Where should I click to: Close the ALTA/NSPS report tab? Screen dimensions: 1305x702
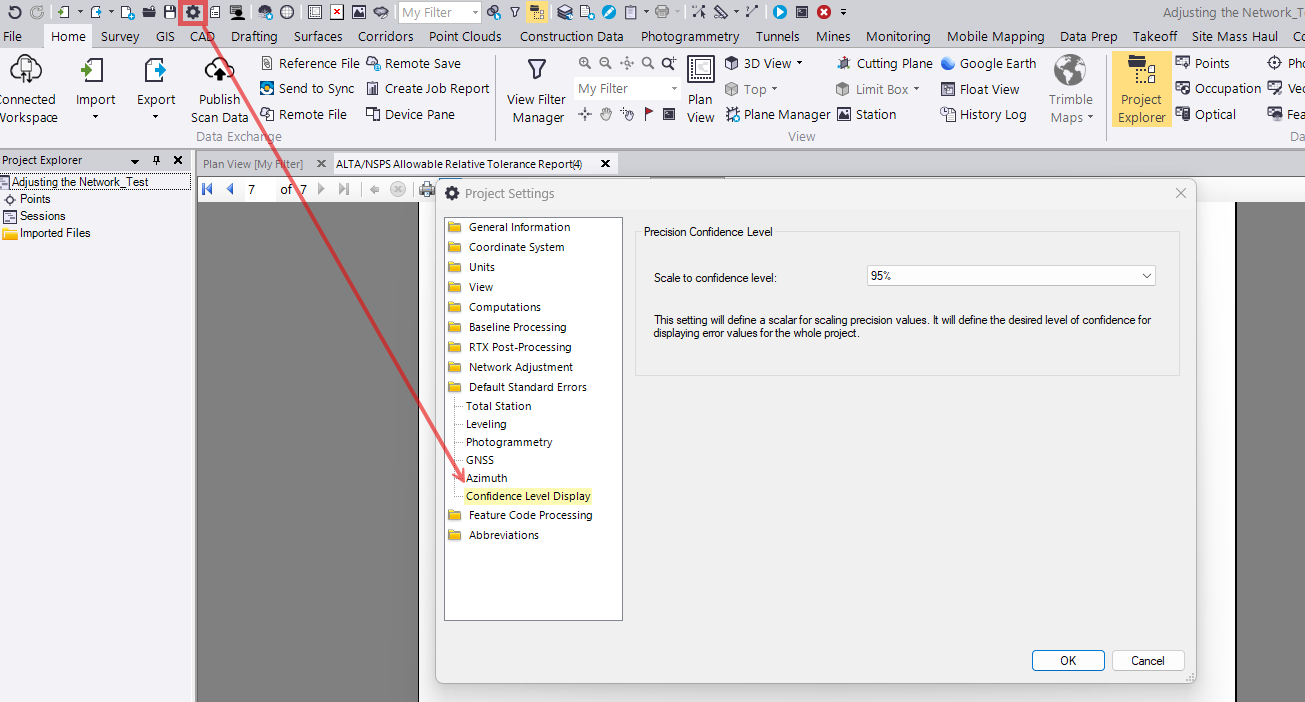[604, 163]
